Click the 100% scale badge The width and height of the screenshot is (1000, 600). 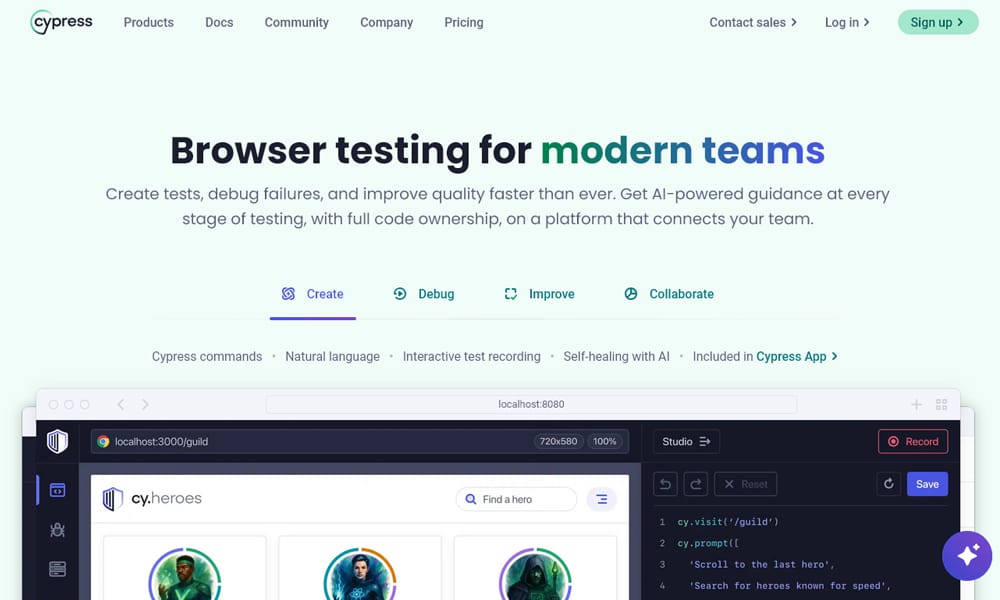coord(605,441)
